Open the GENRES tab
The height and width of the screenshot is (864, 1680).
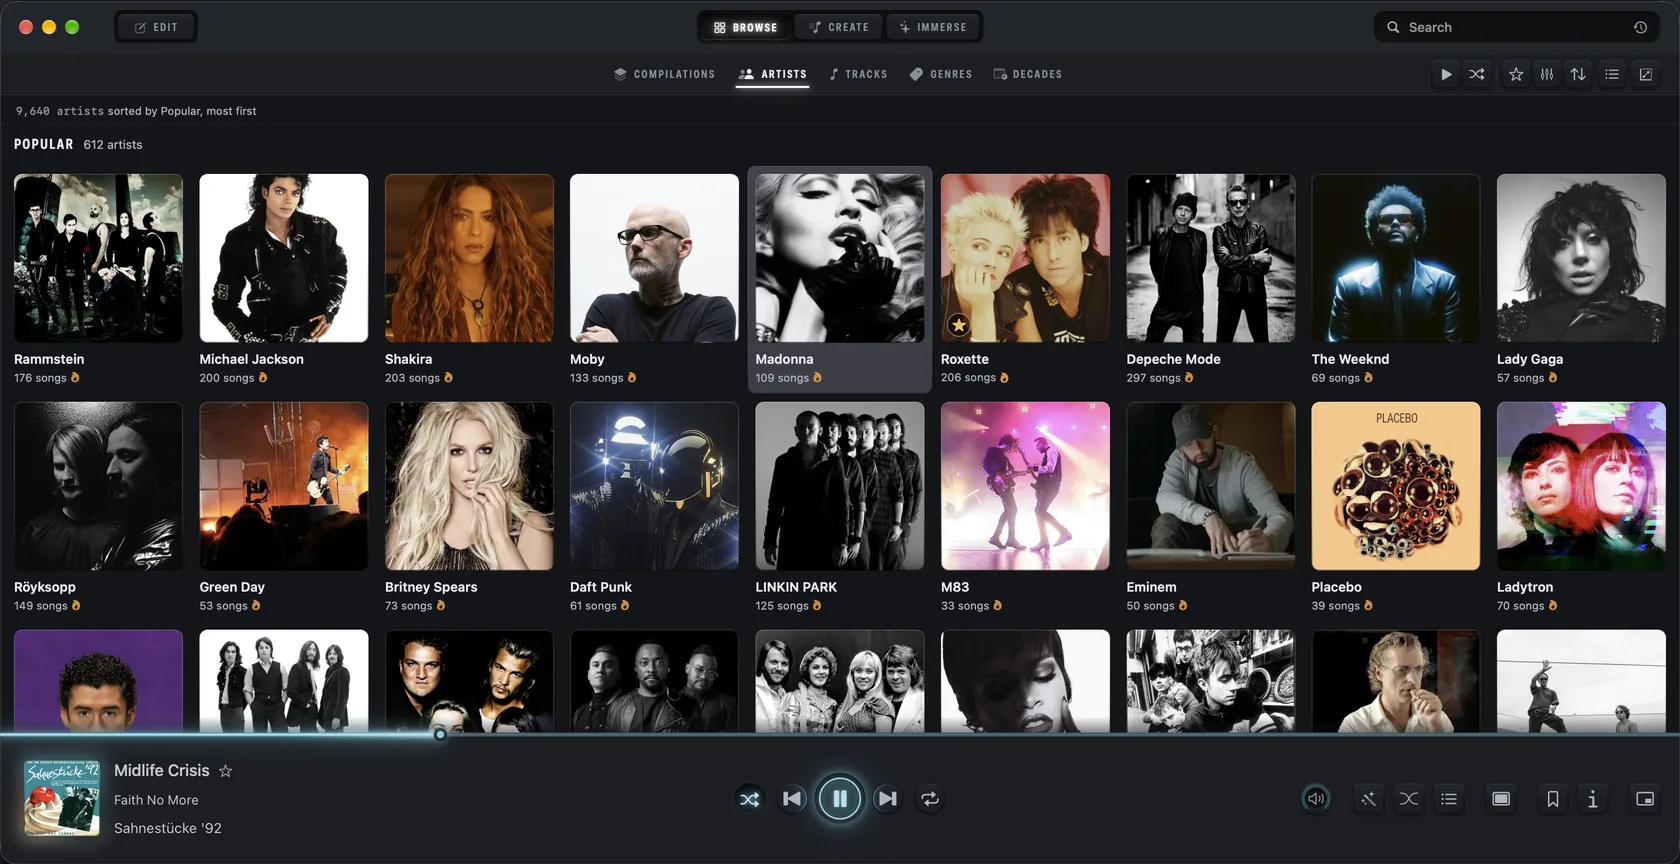[940, 74]
